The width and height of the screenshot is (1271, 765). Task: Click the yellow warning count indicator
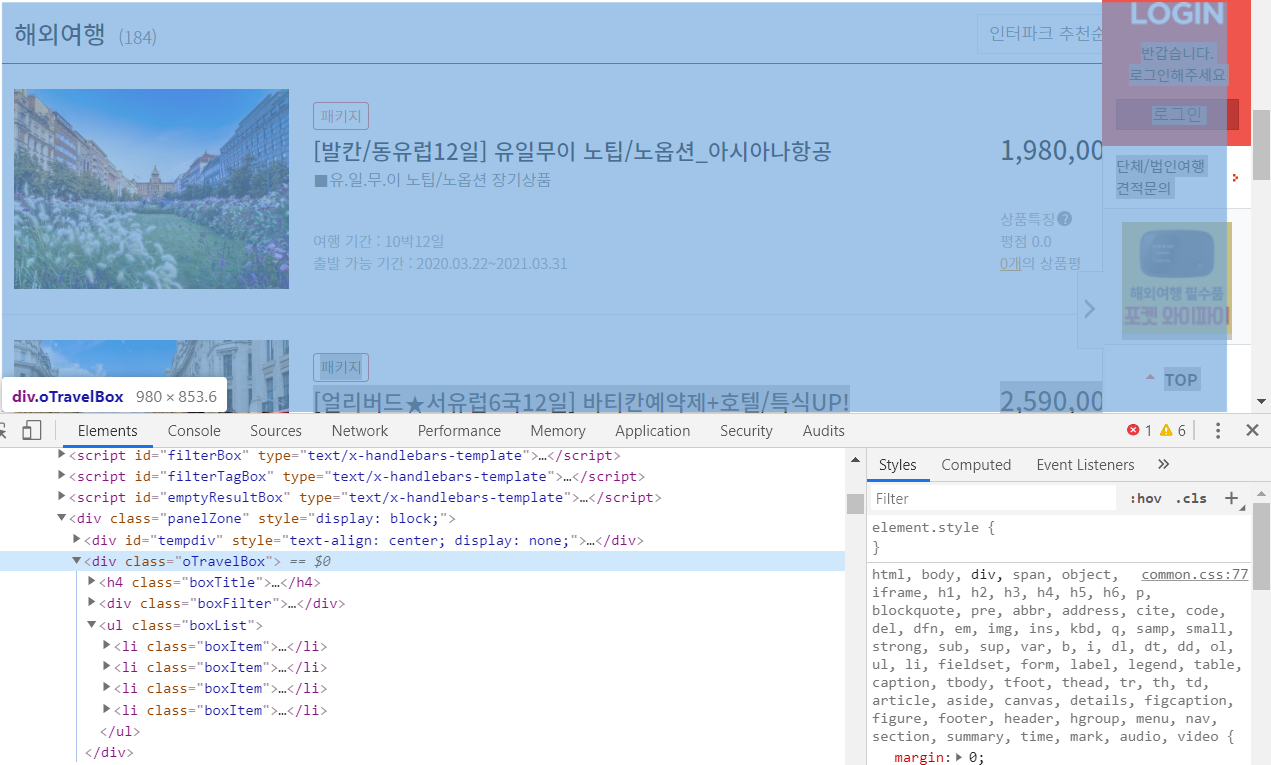pyautogui.click(x=1172, y=430)
